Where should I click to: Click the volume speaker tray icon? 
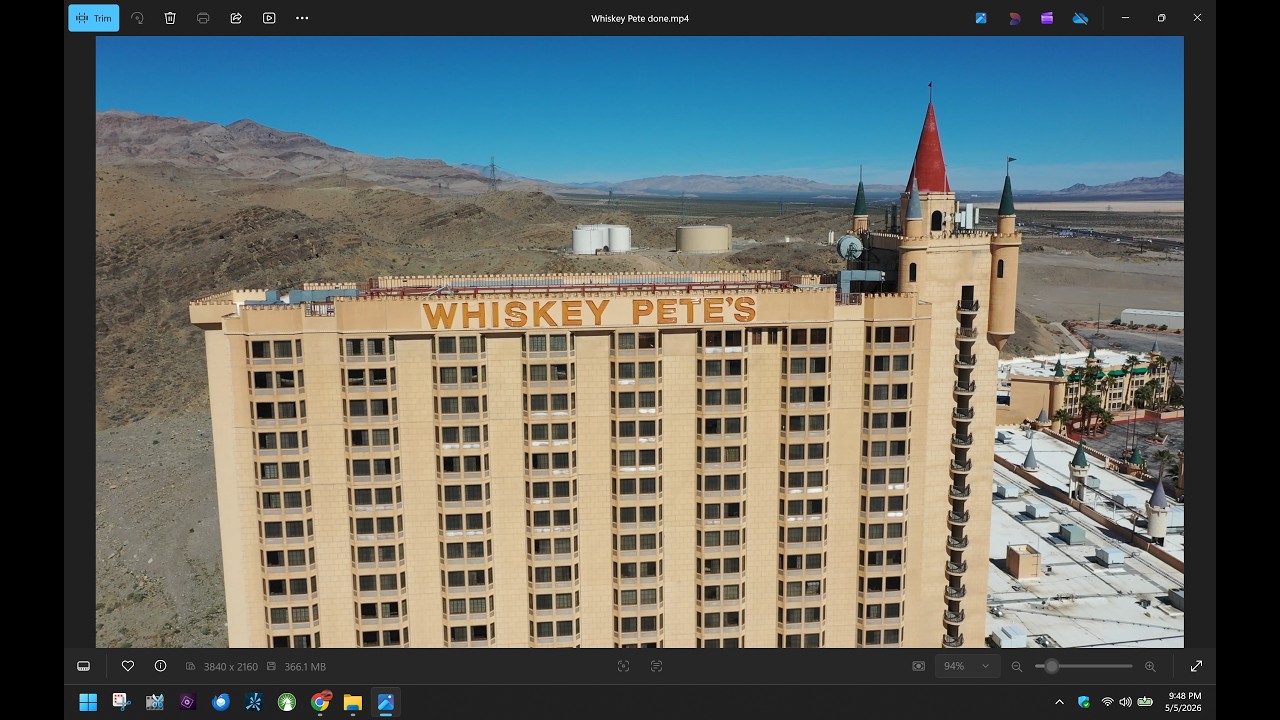[1125, 702]
